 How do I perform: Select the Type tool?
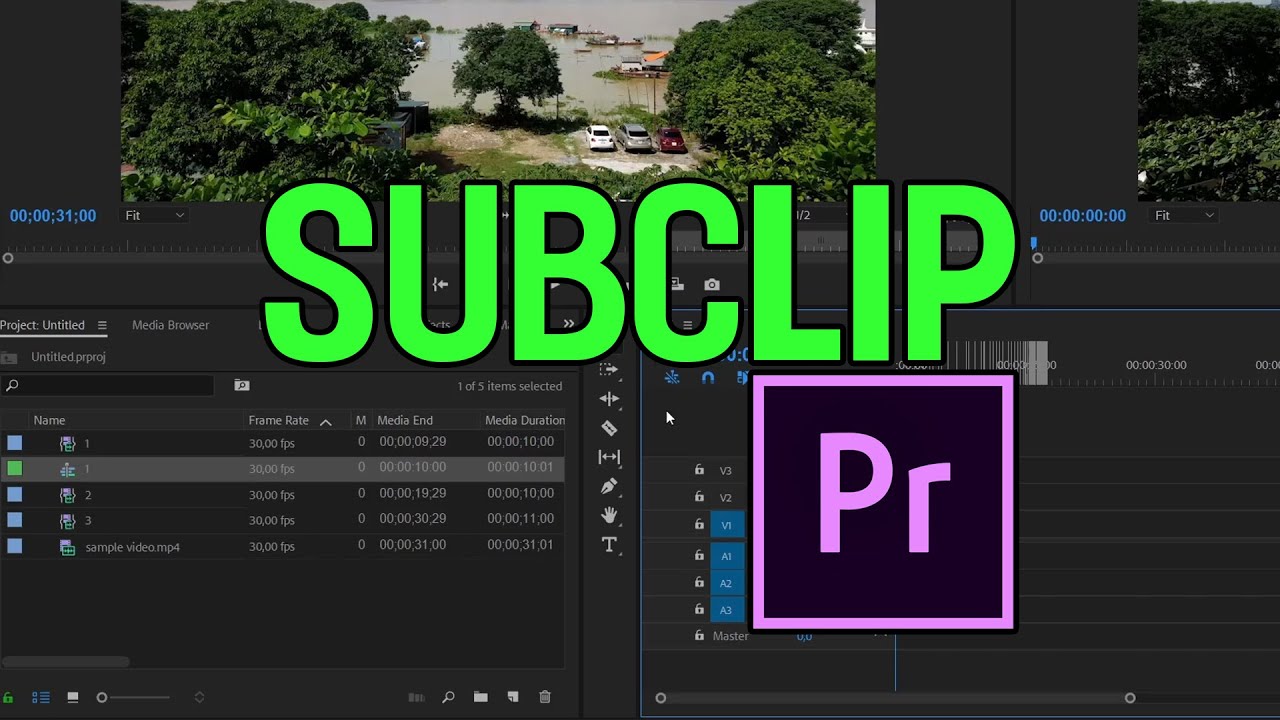coord(609,544)
